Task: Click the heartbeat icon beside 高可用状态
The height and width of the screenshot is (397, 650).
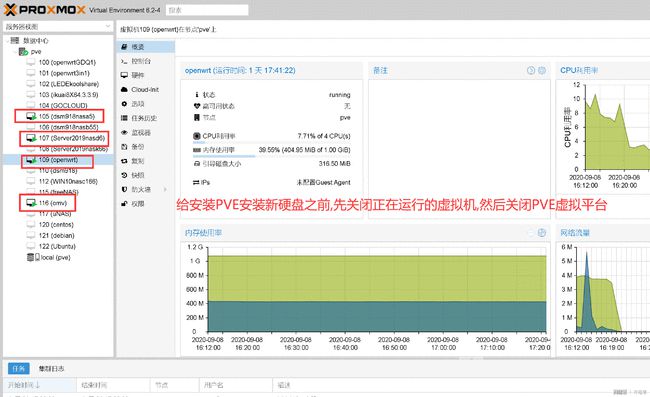Action: coord(197,106)
